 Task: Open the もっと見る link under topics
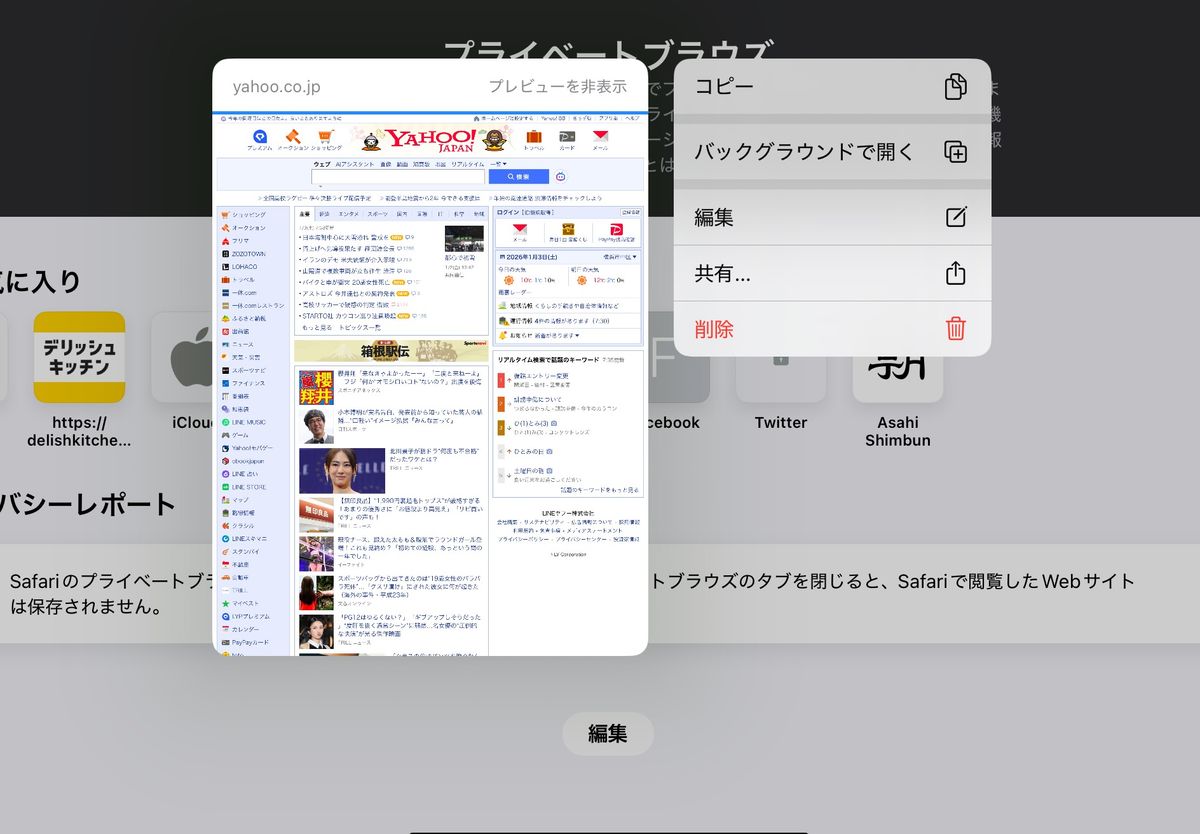[320, 325]
